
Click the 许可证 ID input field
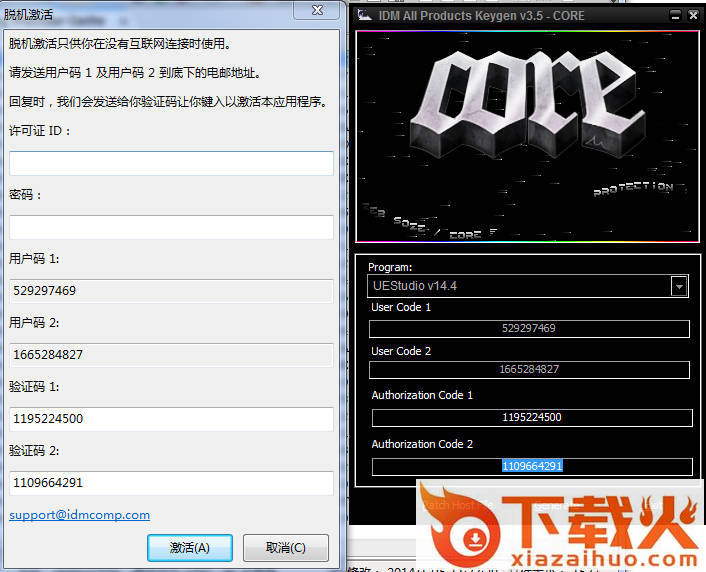tap(171, 163)
